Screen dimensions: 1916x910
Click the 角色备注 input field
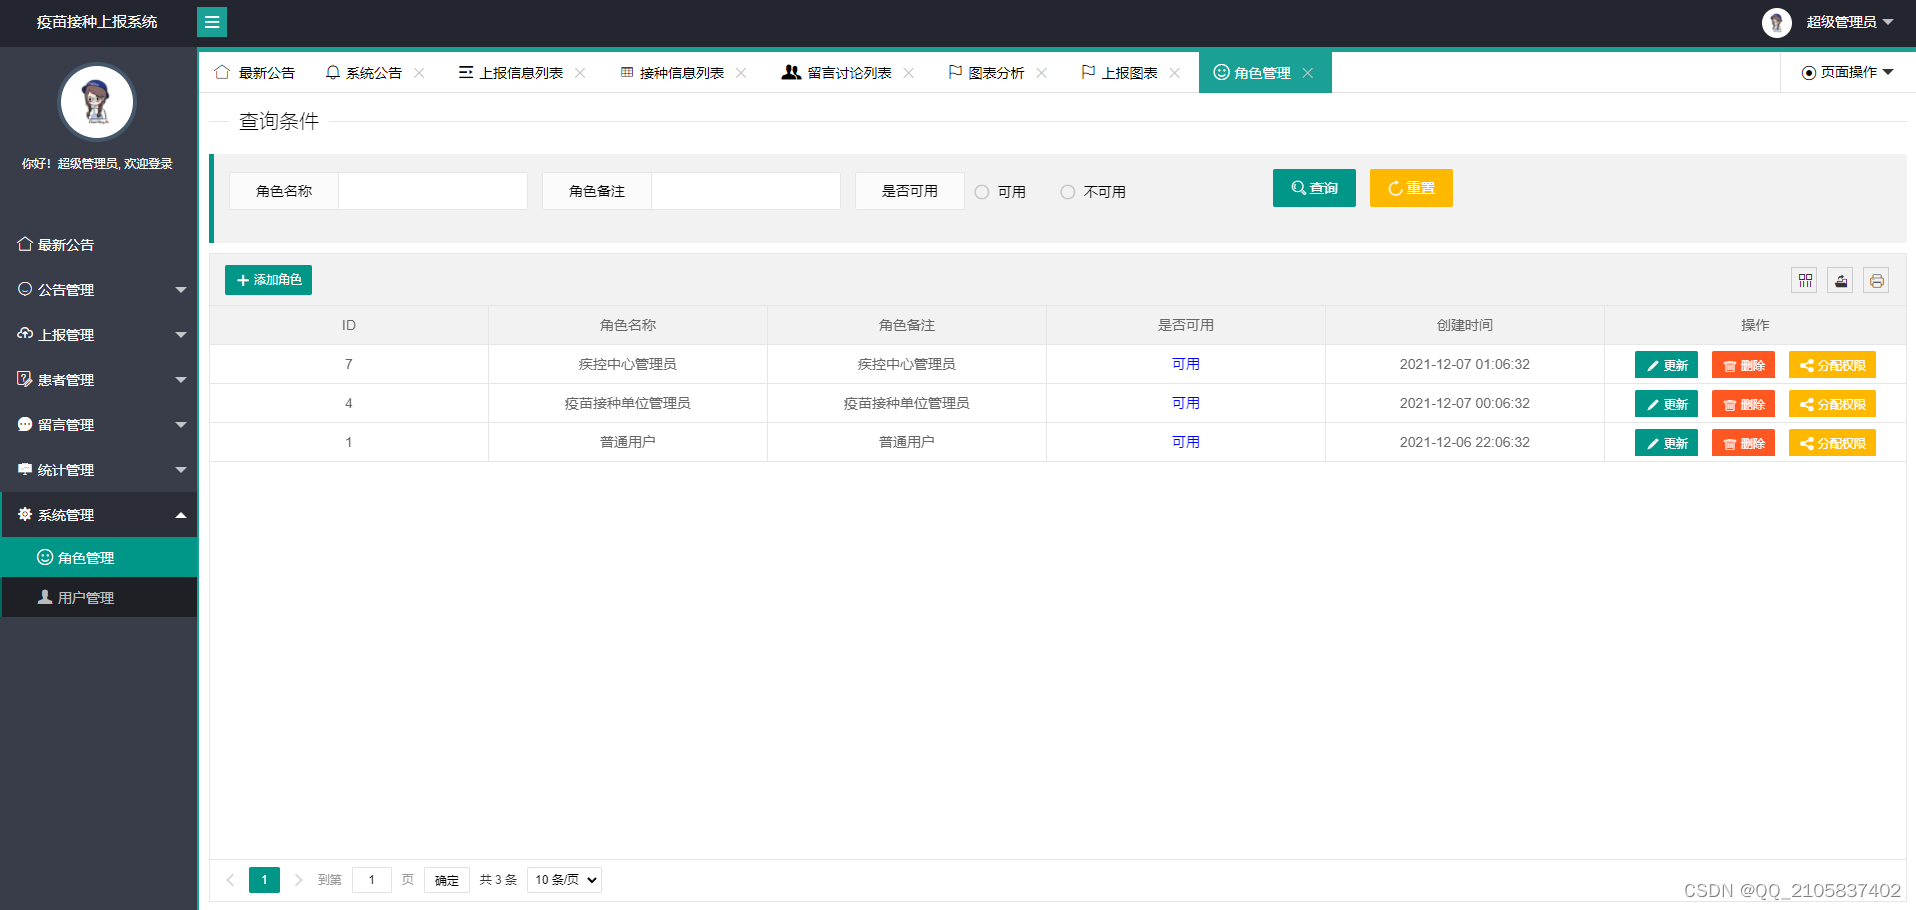click(x=746, y=191)
